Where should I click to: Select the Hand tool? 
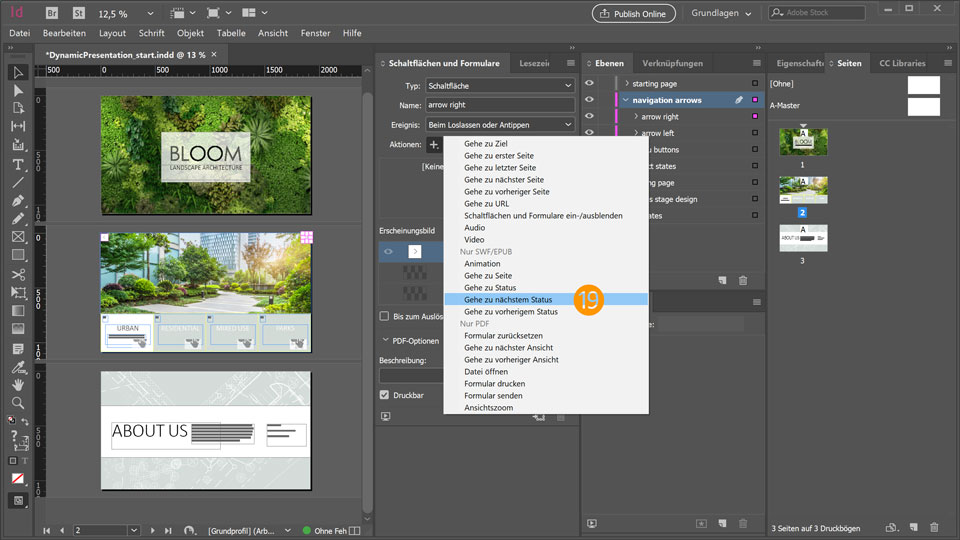click(x=18, y=385)
